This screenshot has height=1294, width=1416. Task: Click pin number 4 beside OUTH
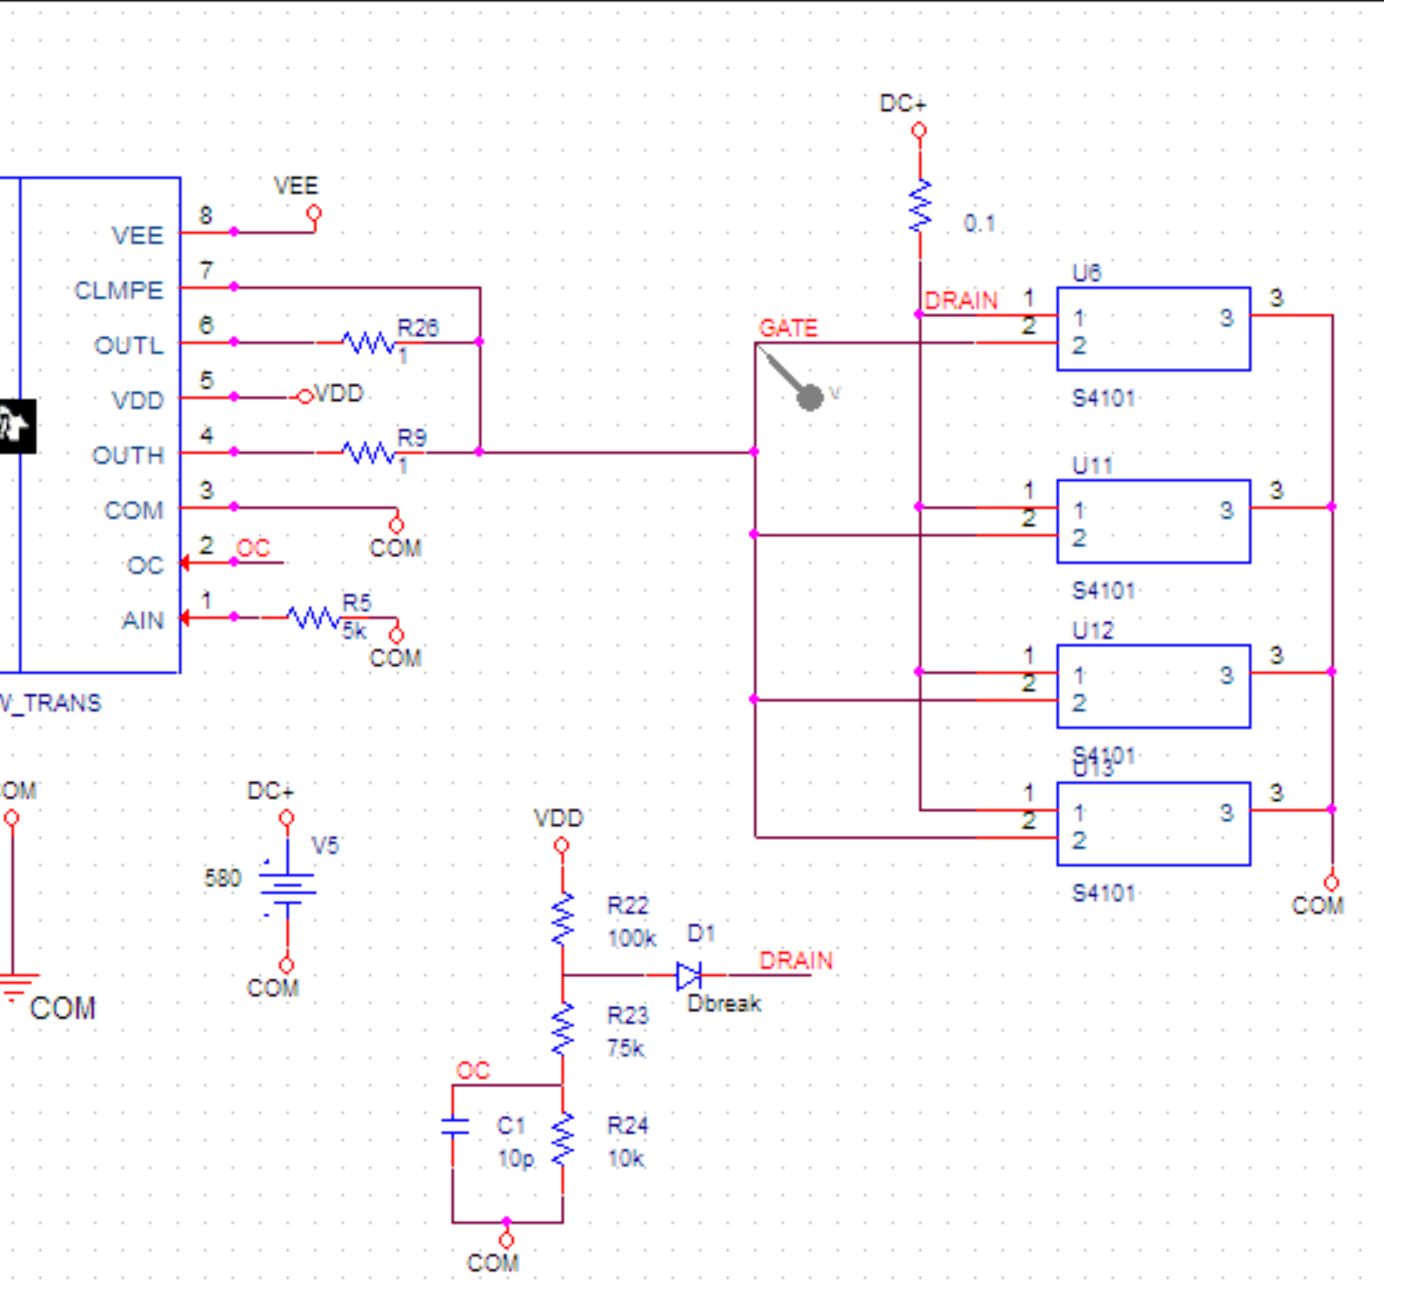pyautogui.click(x=206, y=436)
